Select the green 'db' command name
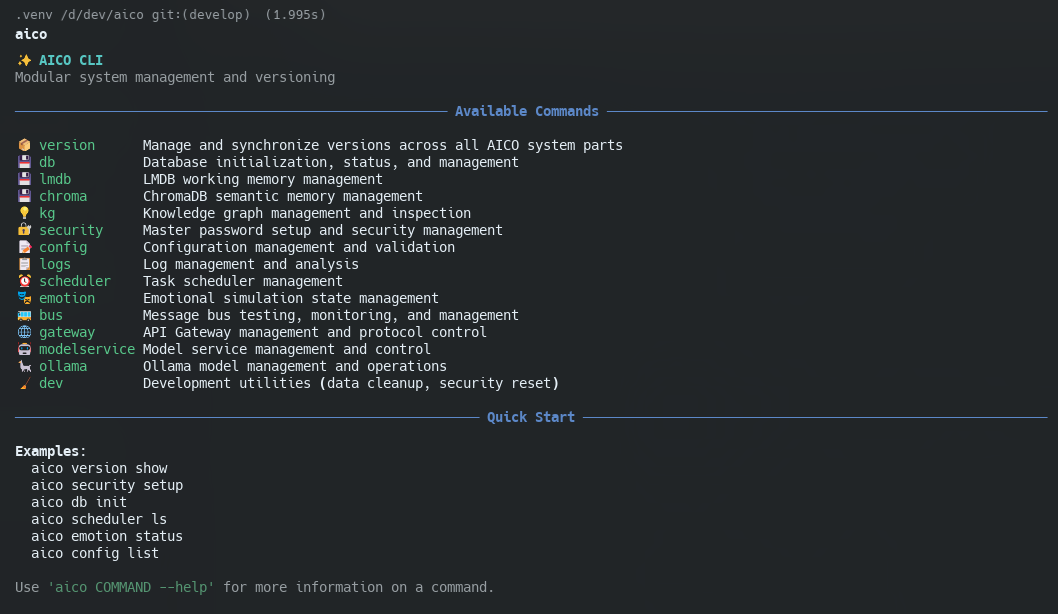Image resolution: width=1058 pixels, height=614 pixels. [47, 162]
